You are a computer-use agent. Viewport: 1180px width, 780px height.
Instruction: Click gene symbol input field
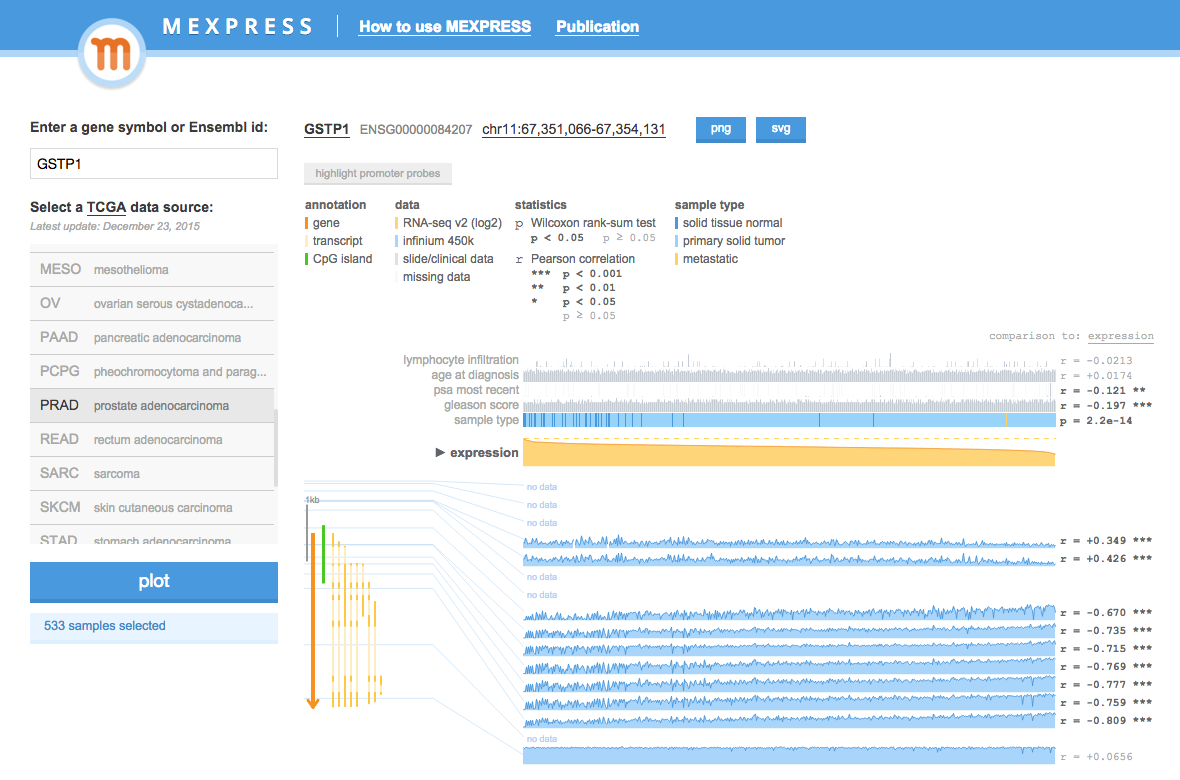(x=153, y=164)
